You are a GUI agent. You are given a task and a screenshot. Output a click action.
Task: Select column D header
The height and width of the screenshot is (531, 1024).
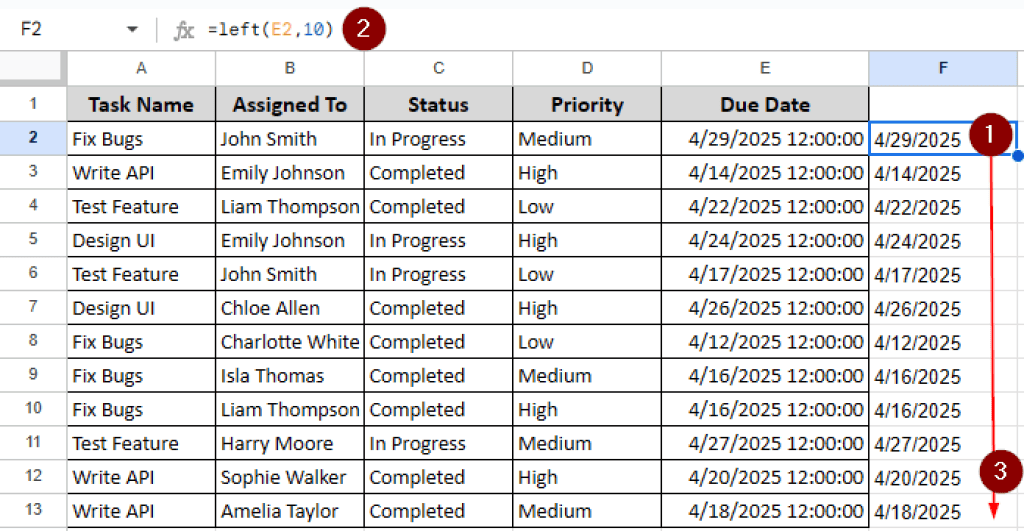point(587,68)
